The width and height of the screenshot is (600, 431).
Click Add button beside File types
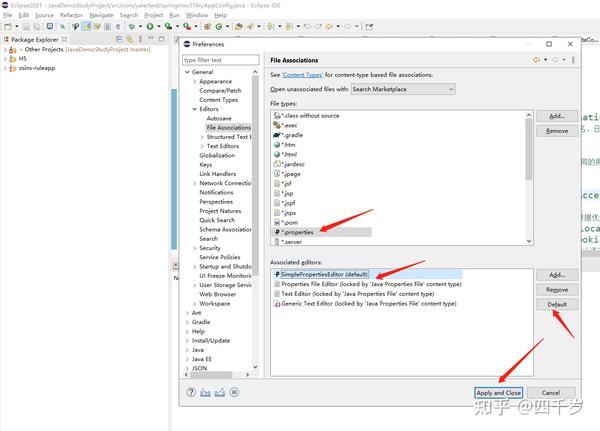(557, 116)
